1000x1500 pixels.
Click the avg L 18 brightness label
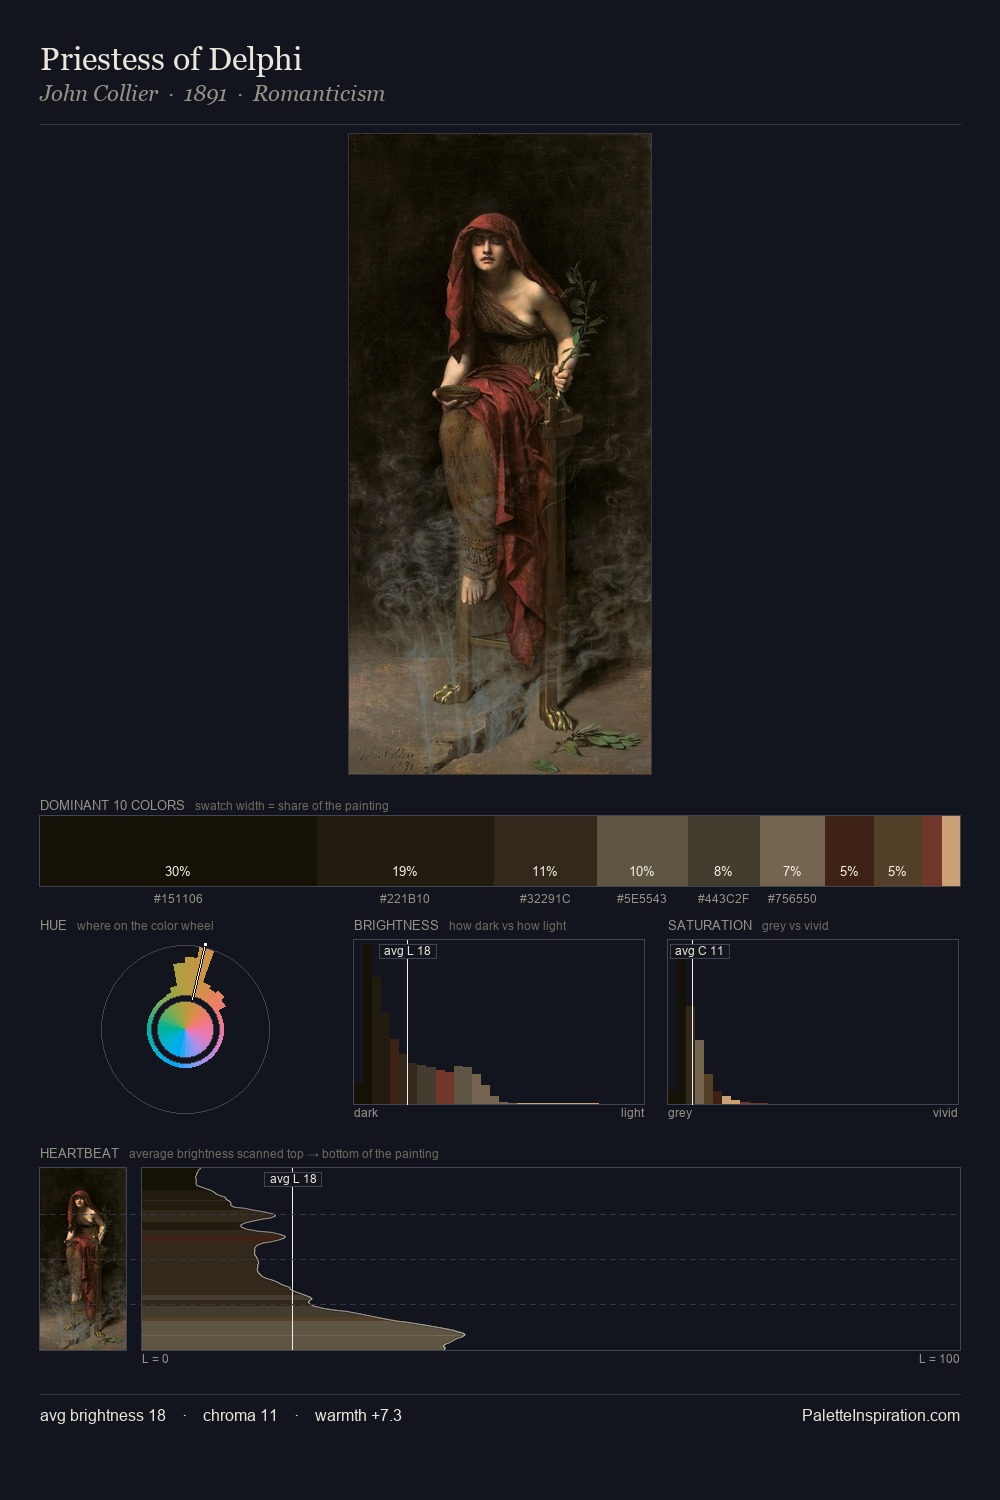pos(408,951)
